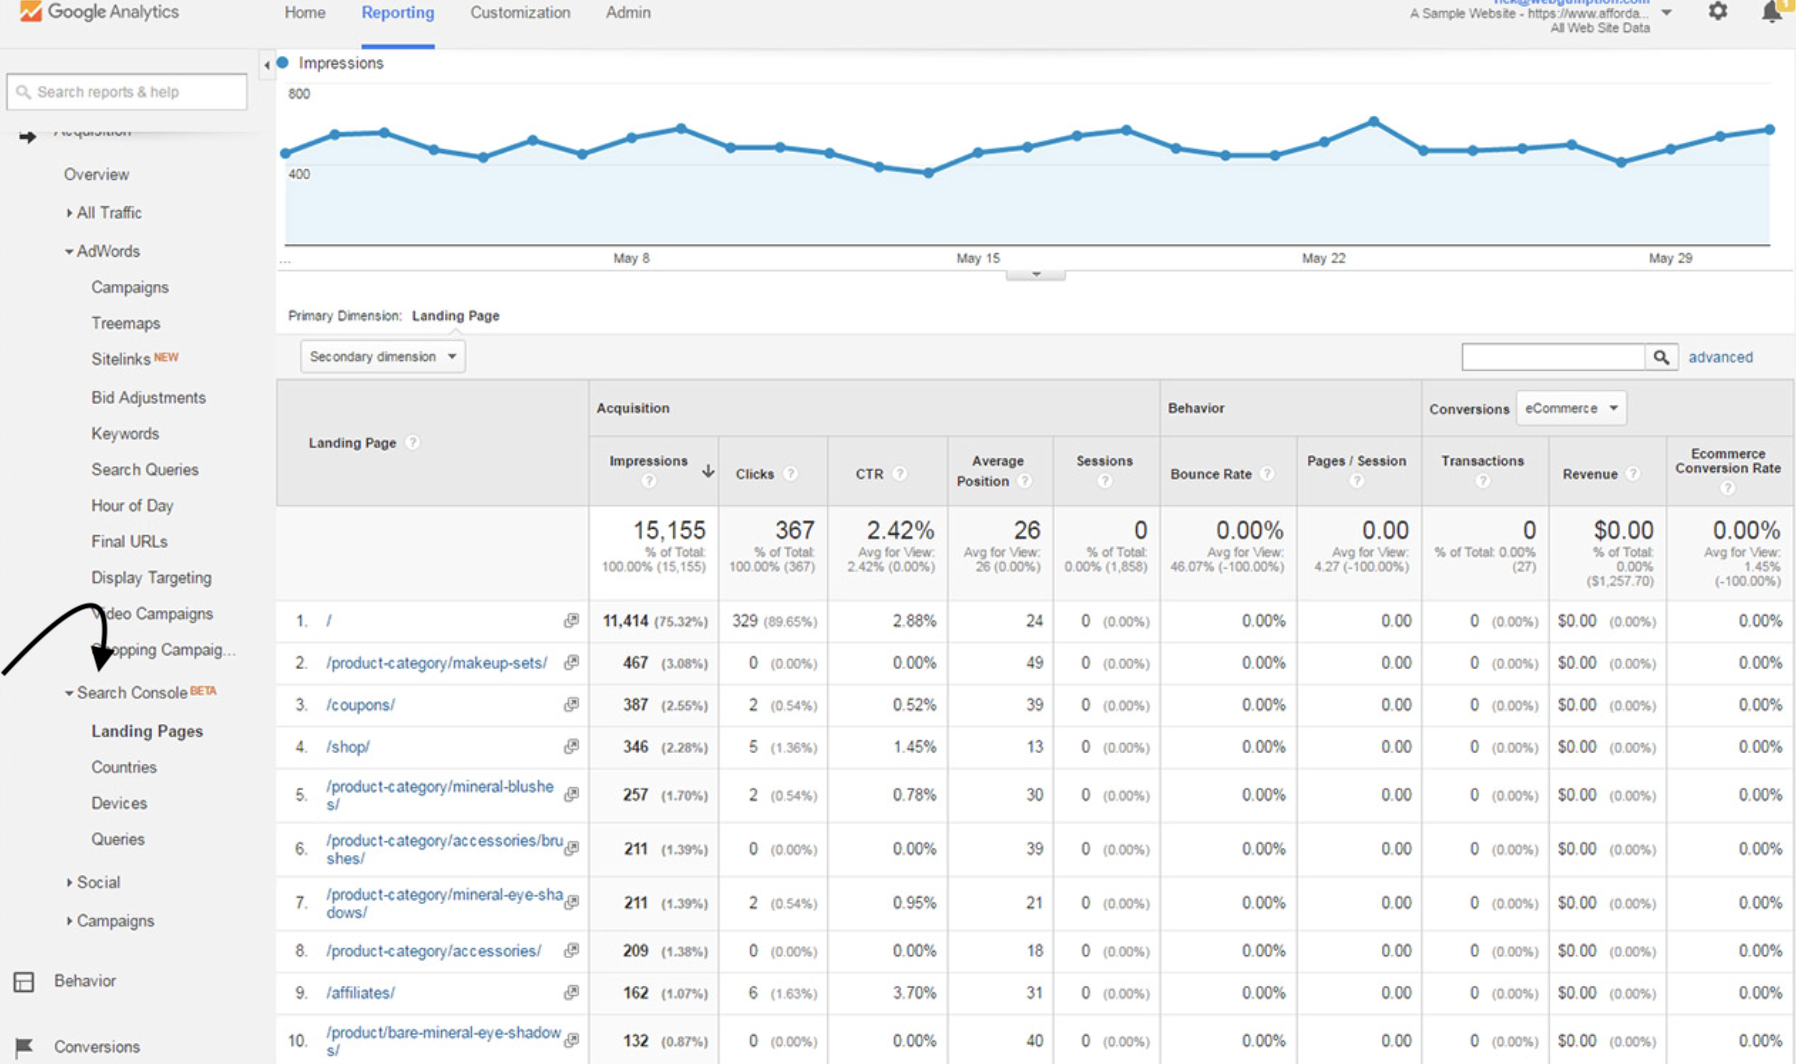Viewport: 1796px width, 1064px height.
Task: Click help icon beside CTR header
Action: [x=899, y=474]
